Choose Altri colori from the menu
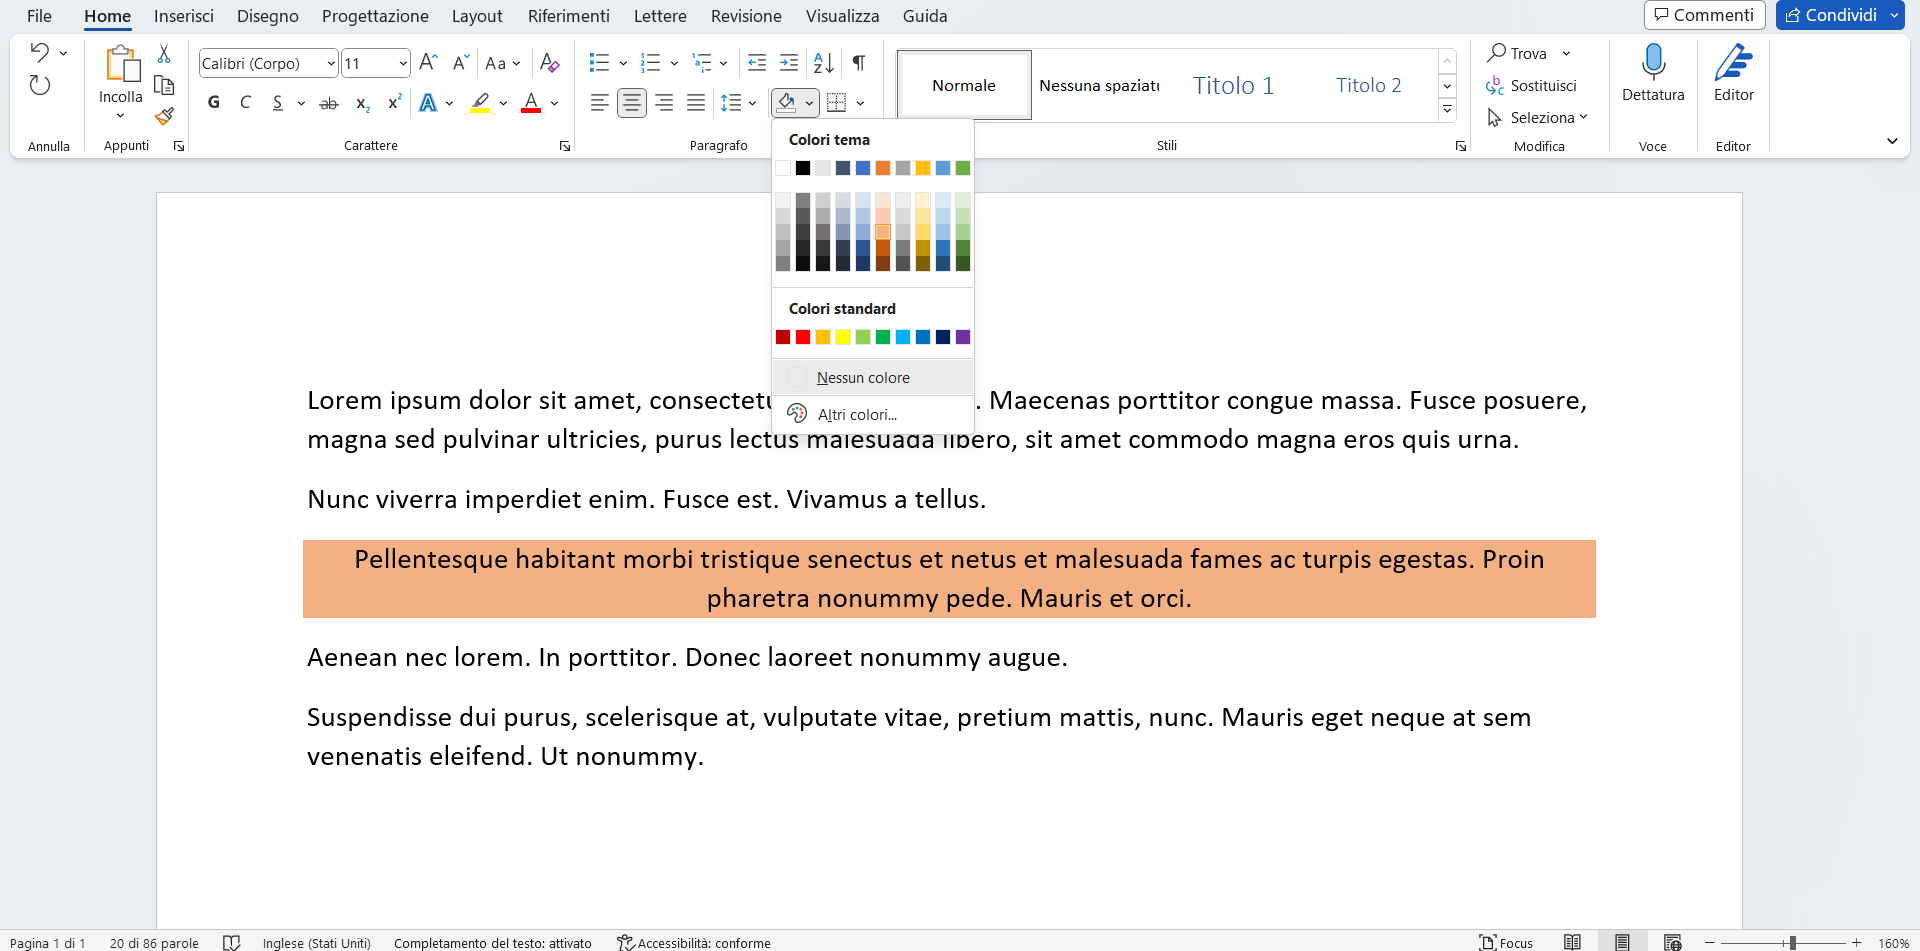The height and width of the screenshot is (951, 1920). coord(856,413)
